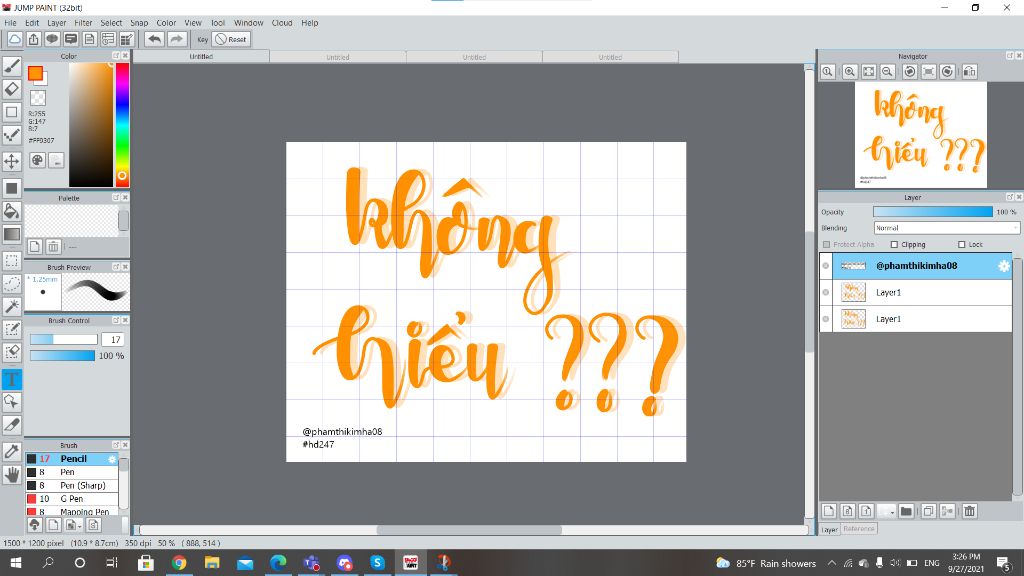
Task: Open the Filter menu
Action: pos(83,23)
